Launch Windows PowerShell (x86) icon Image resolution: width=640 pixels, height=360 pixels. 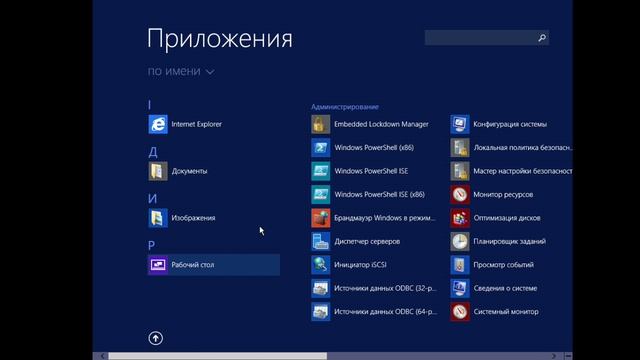pyautogui.click(x=320, y=148)
